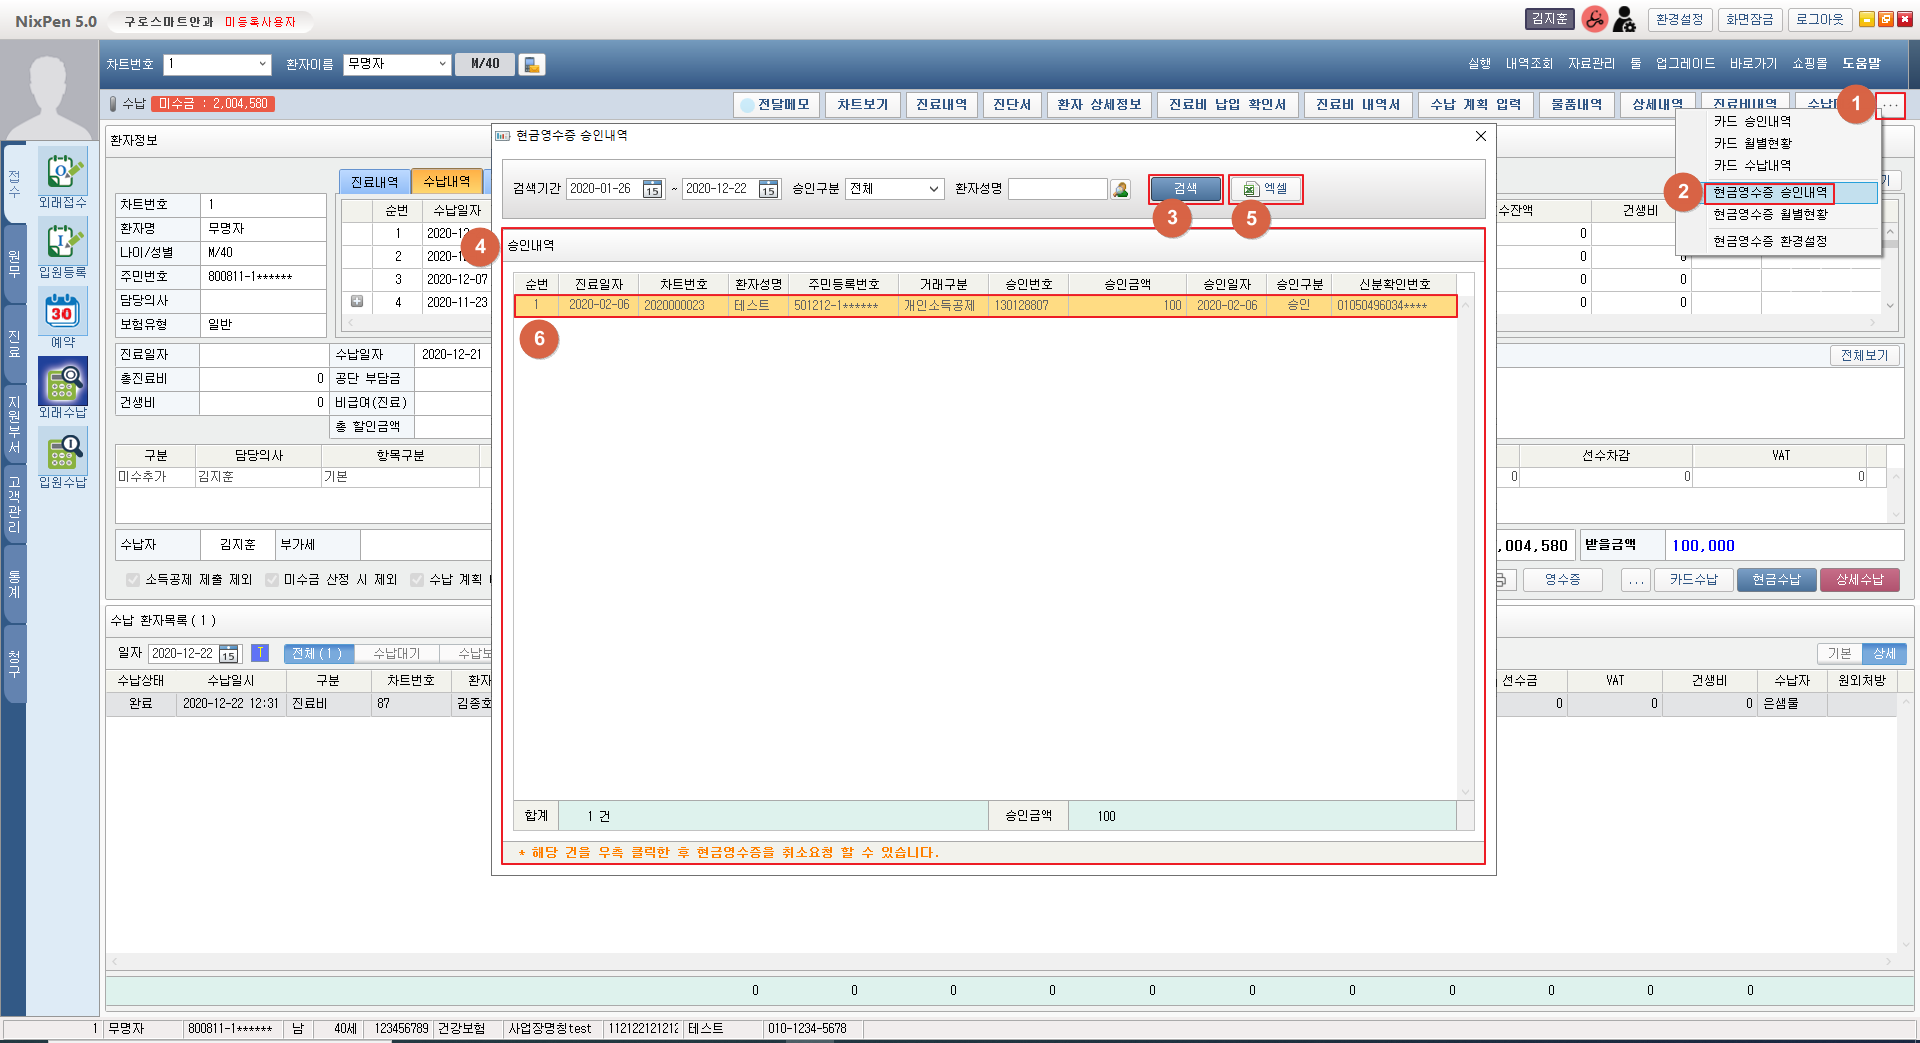
Task: Click the patient lookup icon beside 환자성명
Action: (x=1121, y=189)
